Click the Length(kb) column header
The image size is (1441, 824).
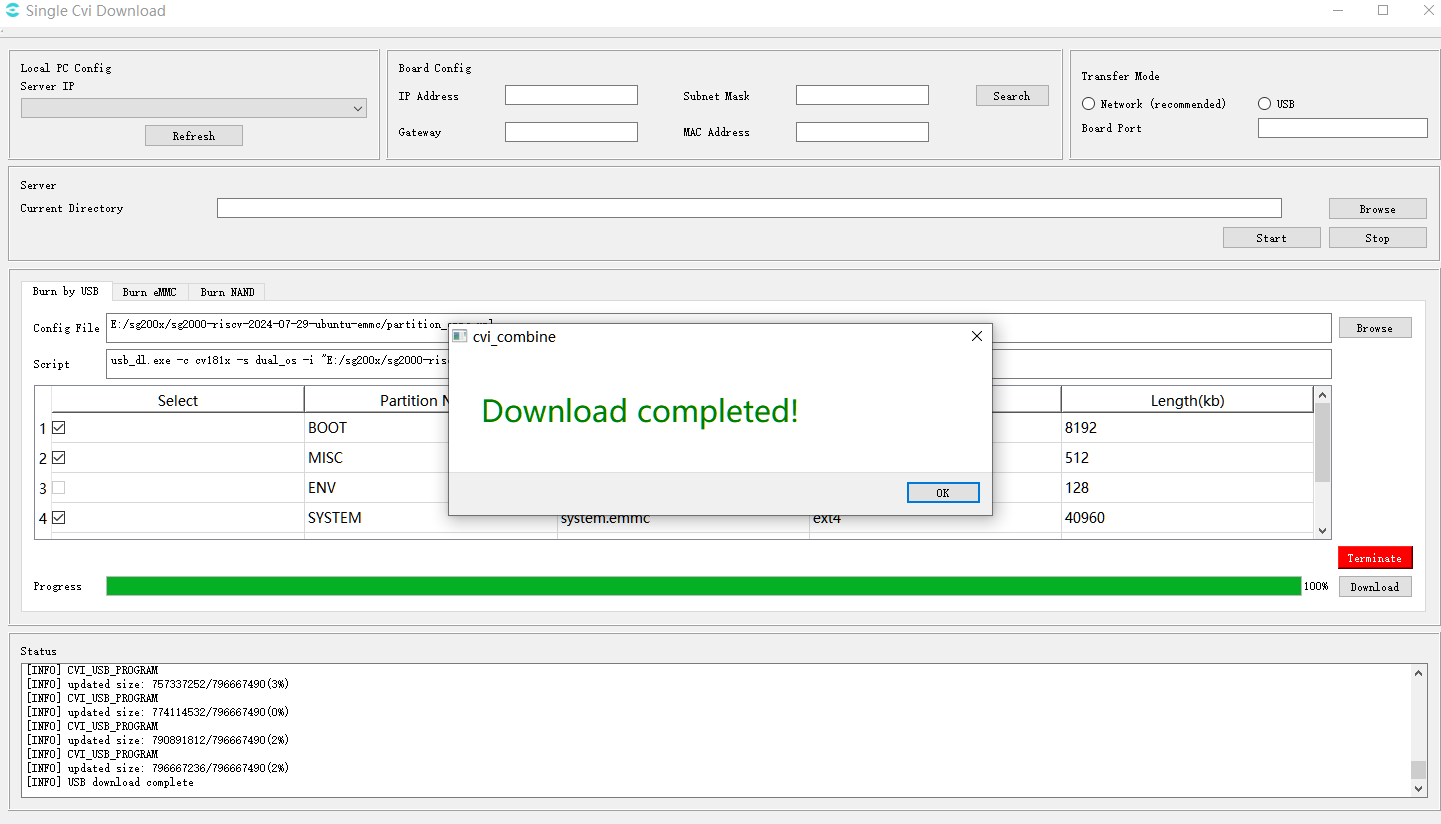pos(1187,400)
